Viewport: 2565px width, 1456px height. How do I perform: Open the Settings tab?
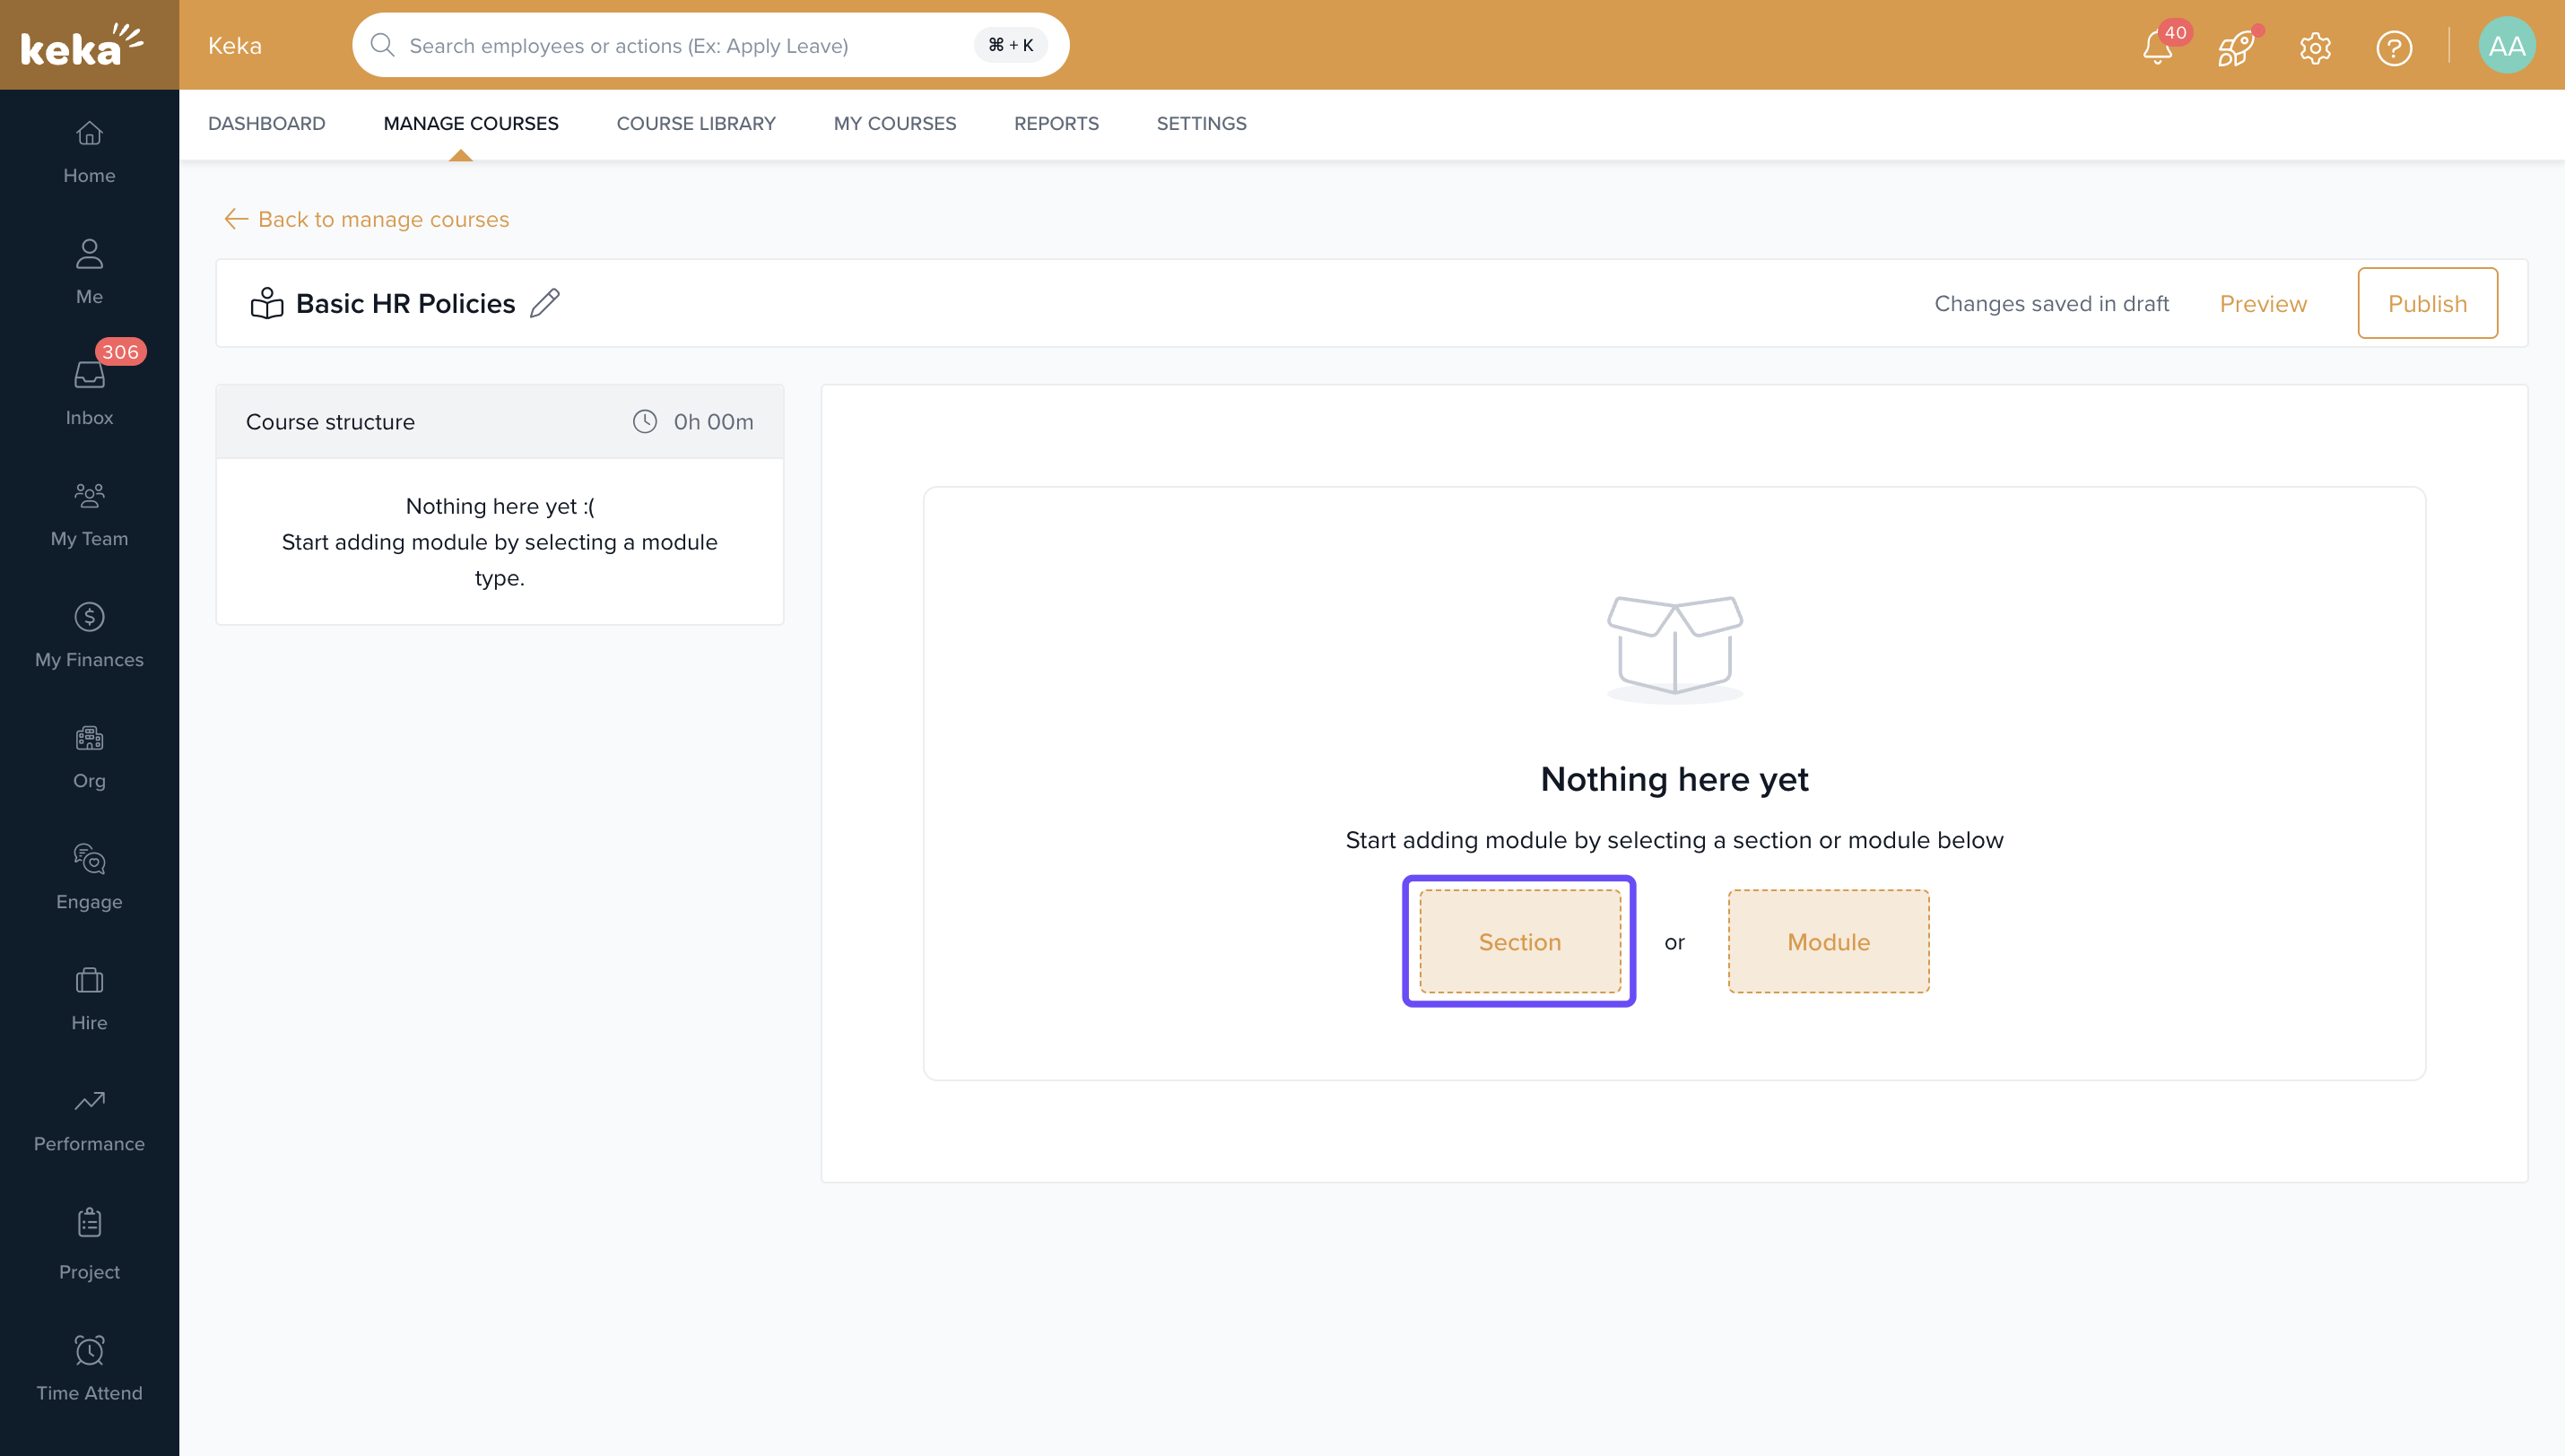click(1201, 123)
